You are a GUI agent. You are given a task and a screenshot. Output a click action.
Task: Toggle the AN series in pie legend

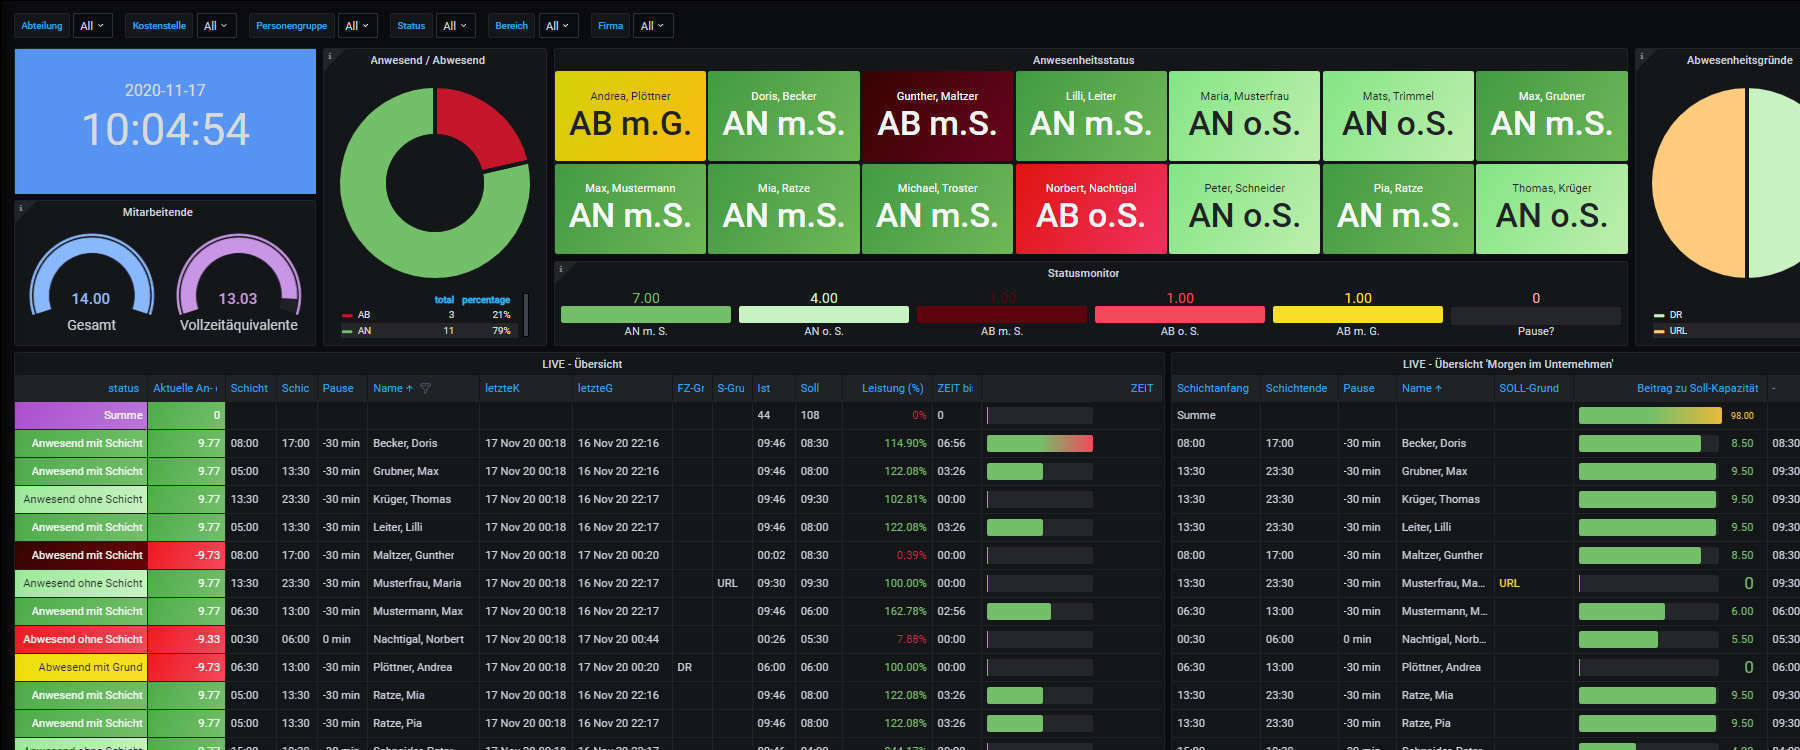[x=364, y=330]
